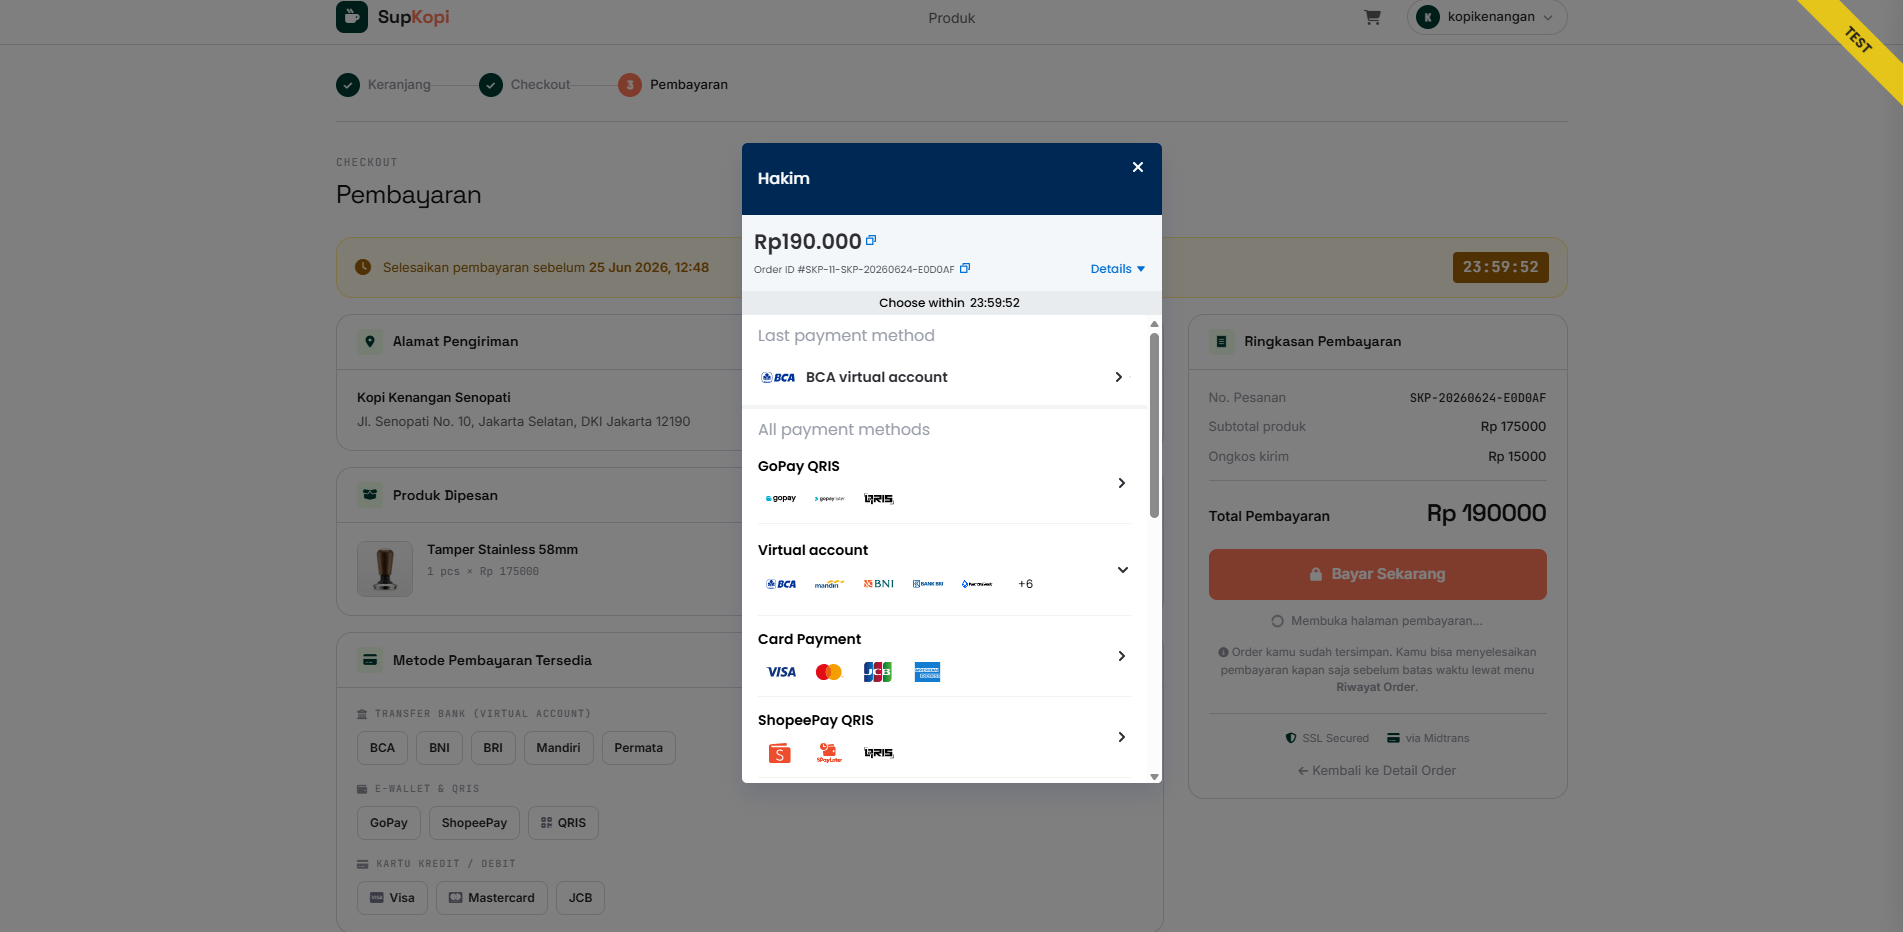Choose the Visa logo under Card Payment
Image resolution: width=1903 pixels, height=932 pixels.
tap(781, 672)
